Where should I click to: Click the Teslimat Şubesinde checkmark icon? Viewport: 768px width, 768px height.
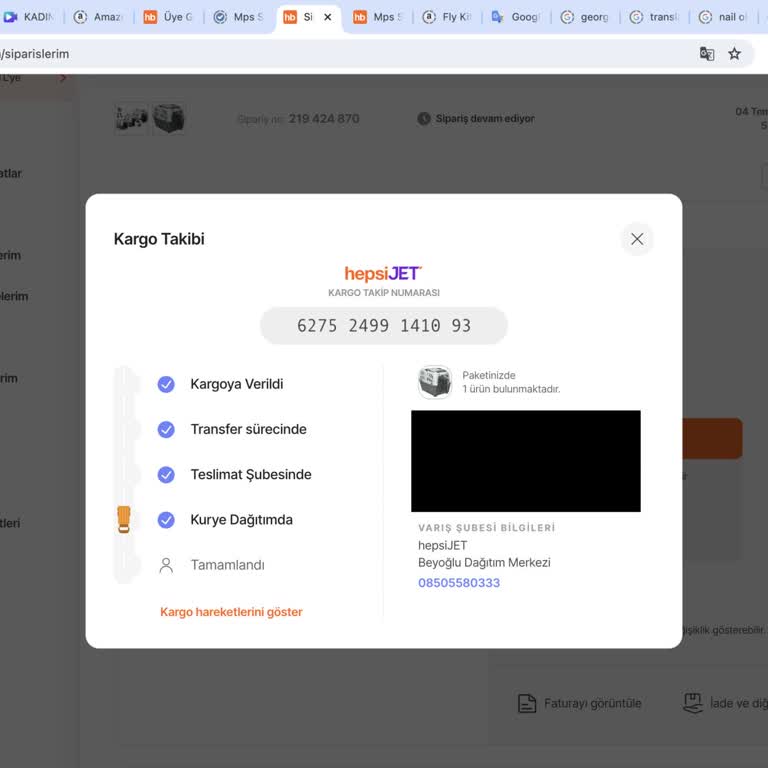[166, 475]
